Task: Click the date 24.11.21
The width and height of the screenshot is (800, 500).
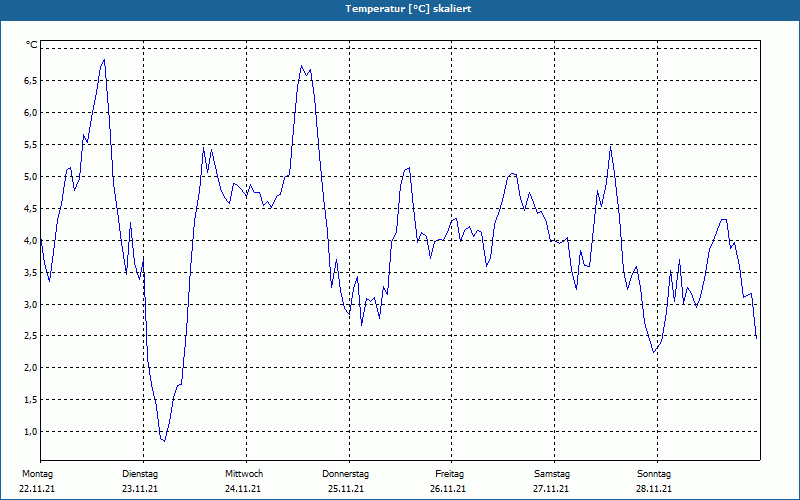Action: pyautogui.click(x=243, y=489)
